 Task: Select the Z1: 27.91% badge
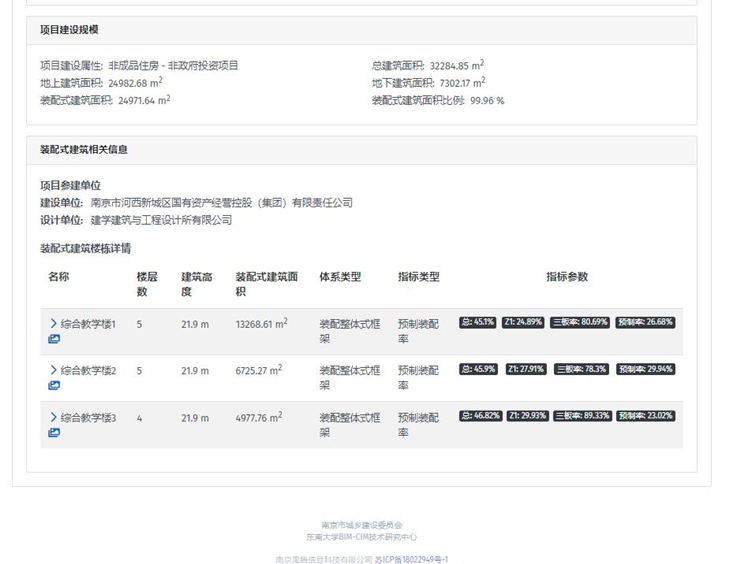[x=525, y=369]
